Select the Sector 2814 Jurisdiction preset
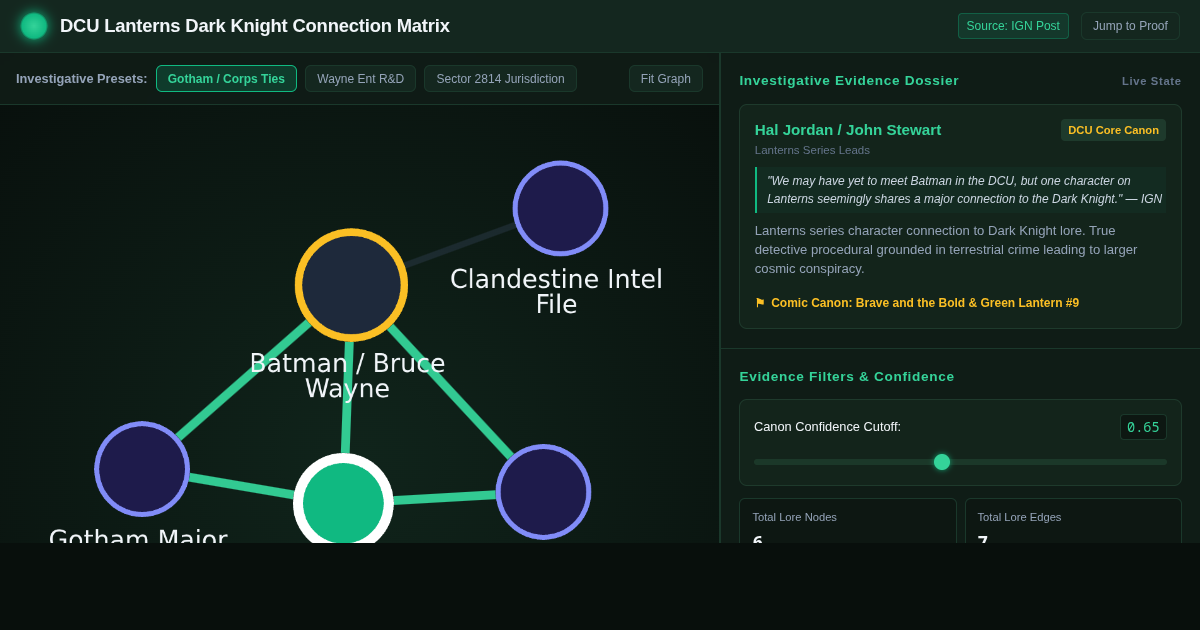The image size is (1200, 630). (500, 79)
